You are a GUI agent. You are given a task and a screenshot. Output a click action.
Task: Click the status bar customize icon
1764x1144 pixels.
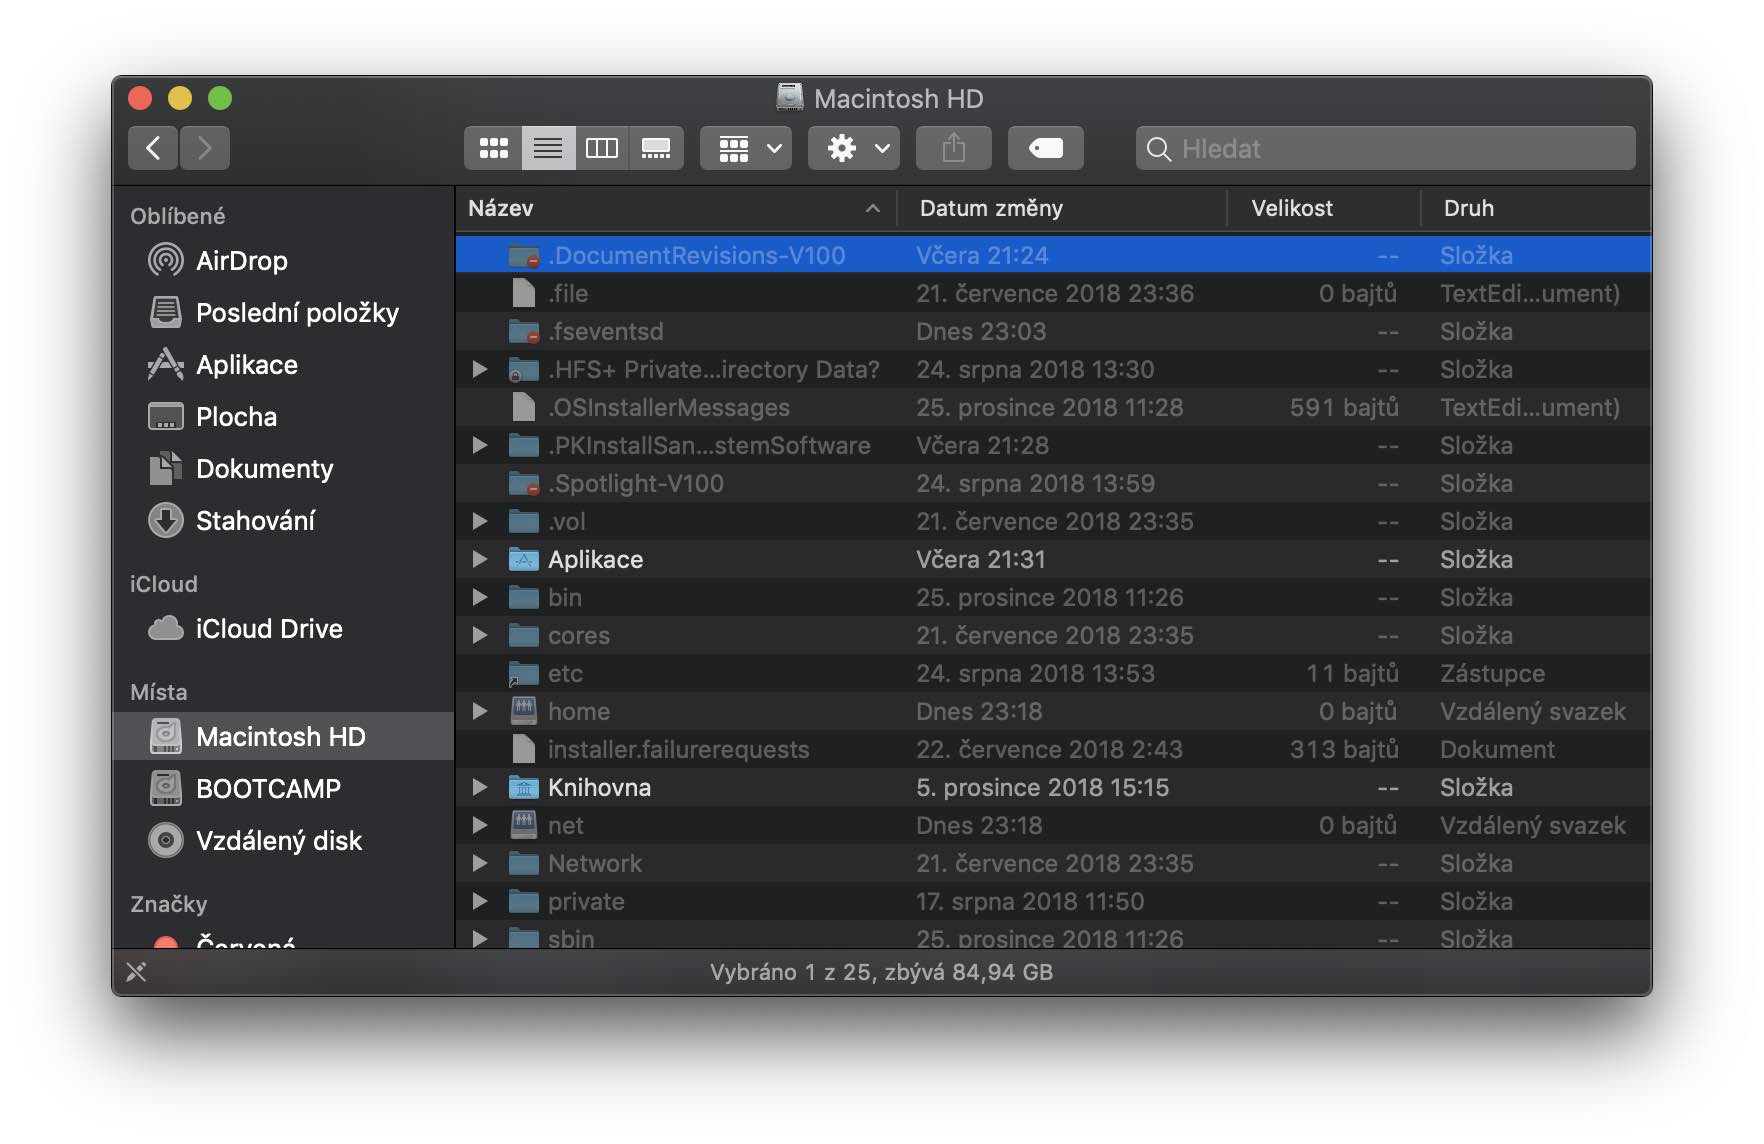(x=137, y=972)
